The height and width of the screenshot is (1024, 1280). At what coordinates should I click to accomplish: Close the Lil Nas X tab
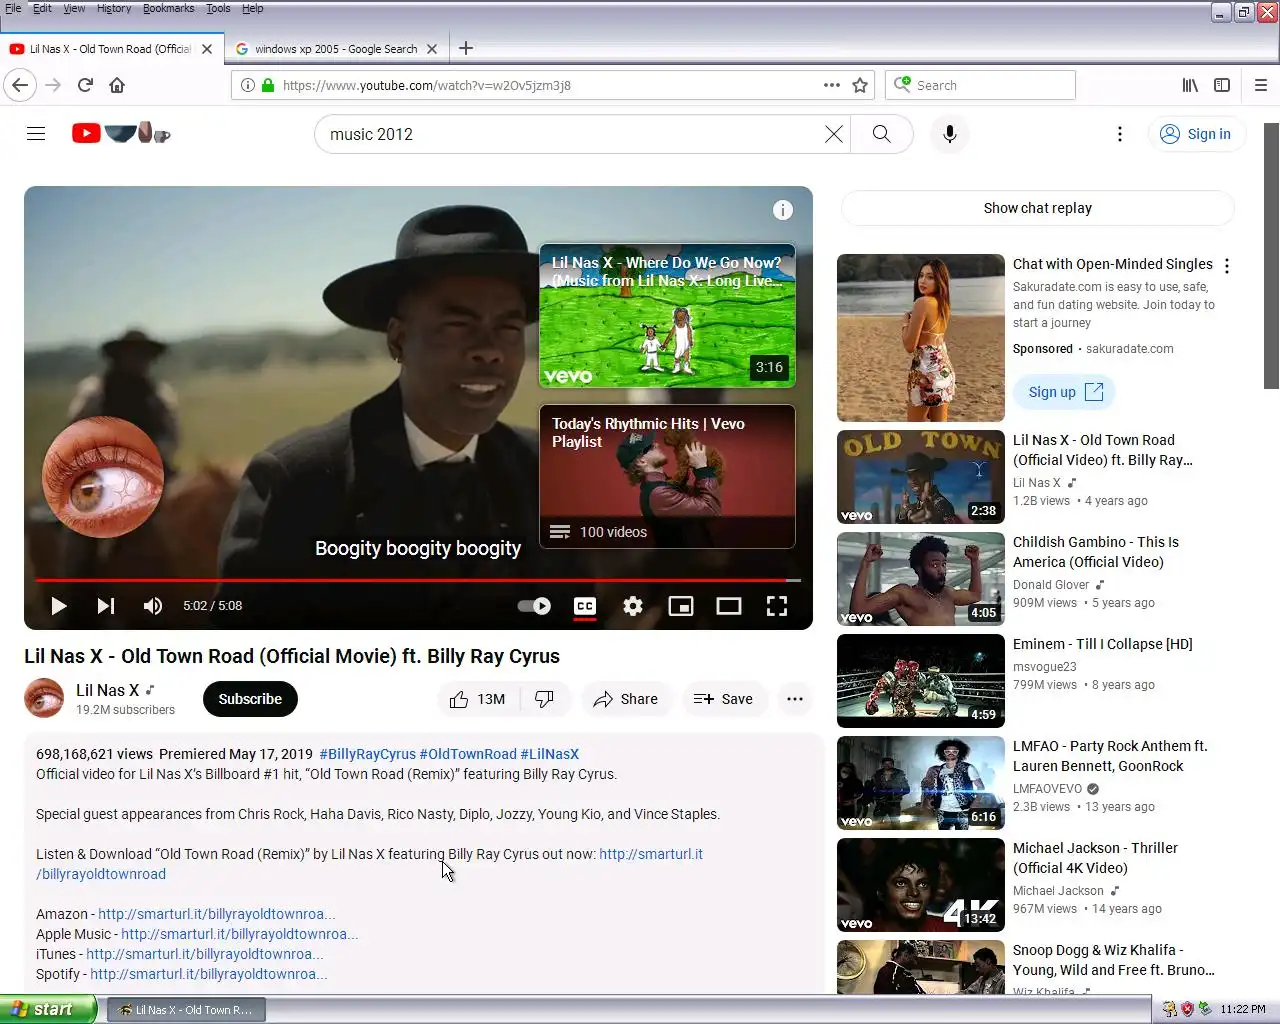pyautogui.click(x=207, y=48)
